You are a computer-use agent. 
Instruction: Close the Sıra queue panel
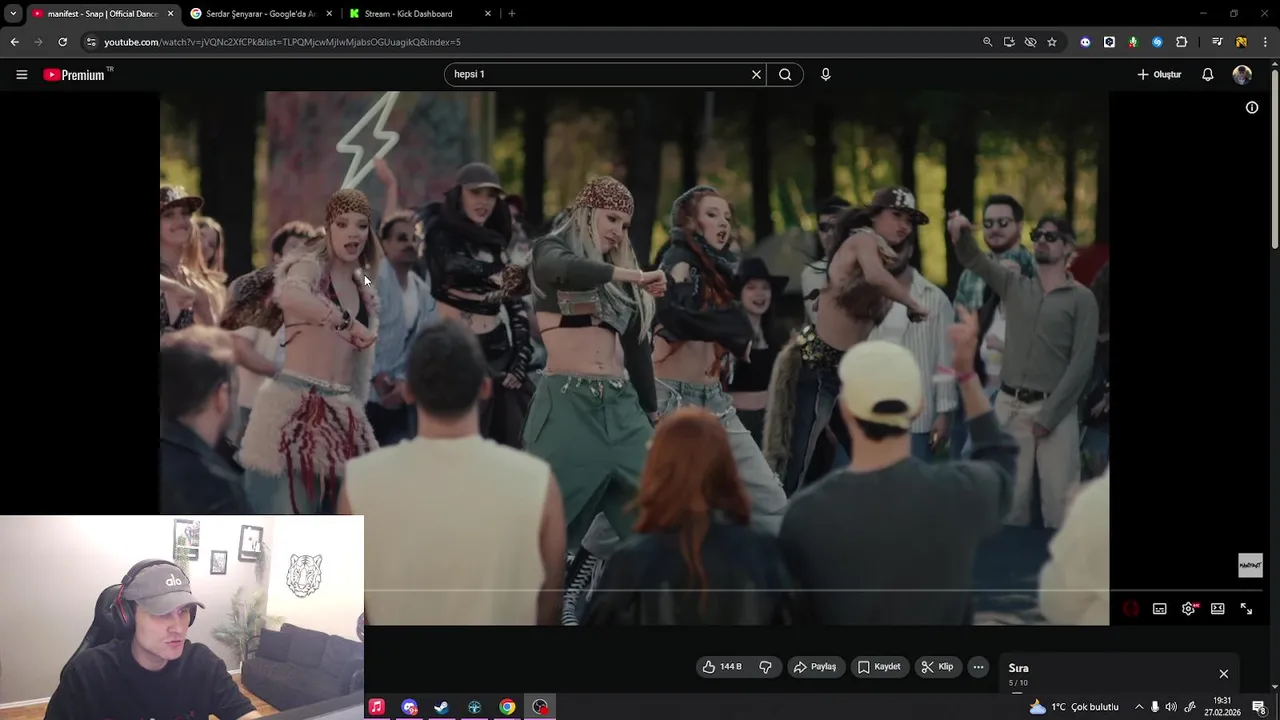coord(1223,674)
